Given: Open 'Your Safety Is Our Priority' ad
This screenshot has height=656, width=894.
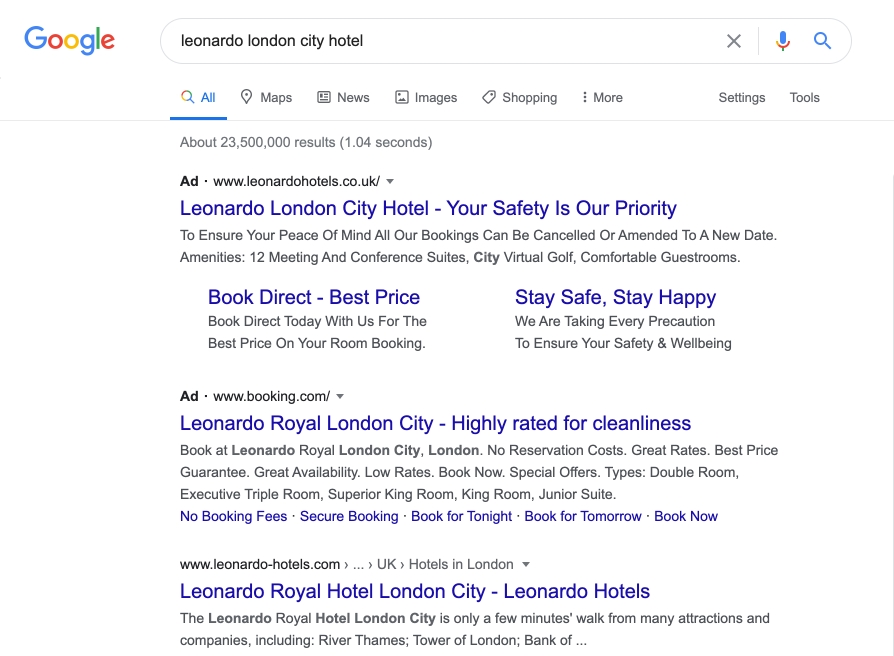Looking at the screenshot, I should coord(428,208).
